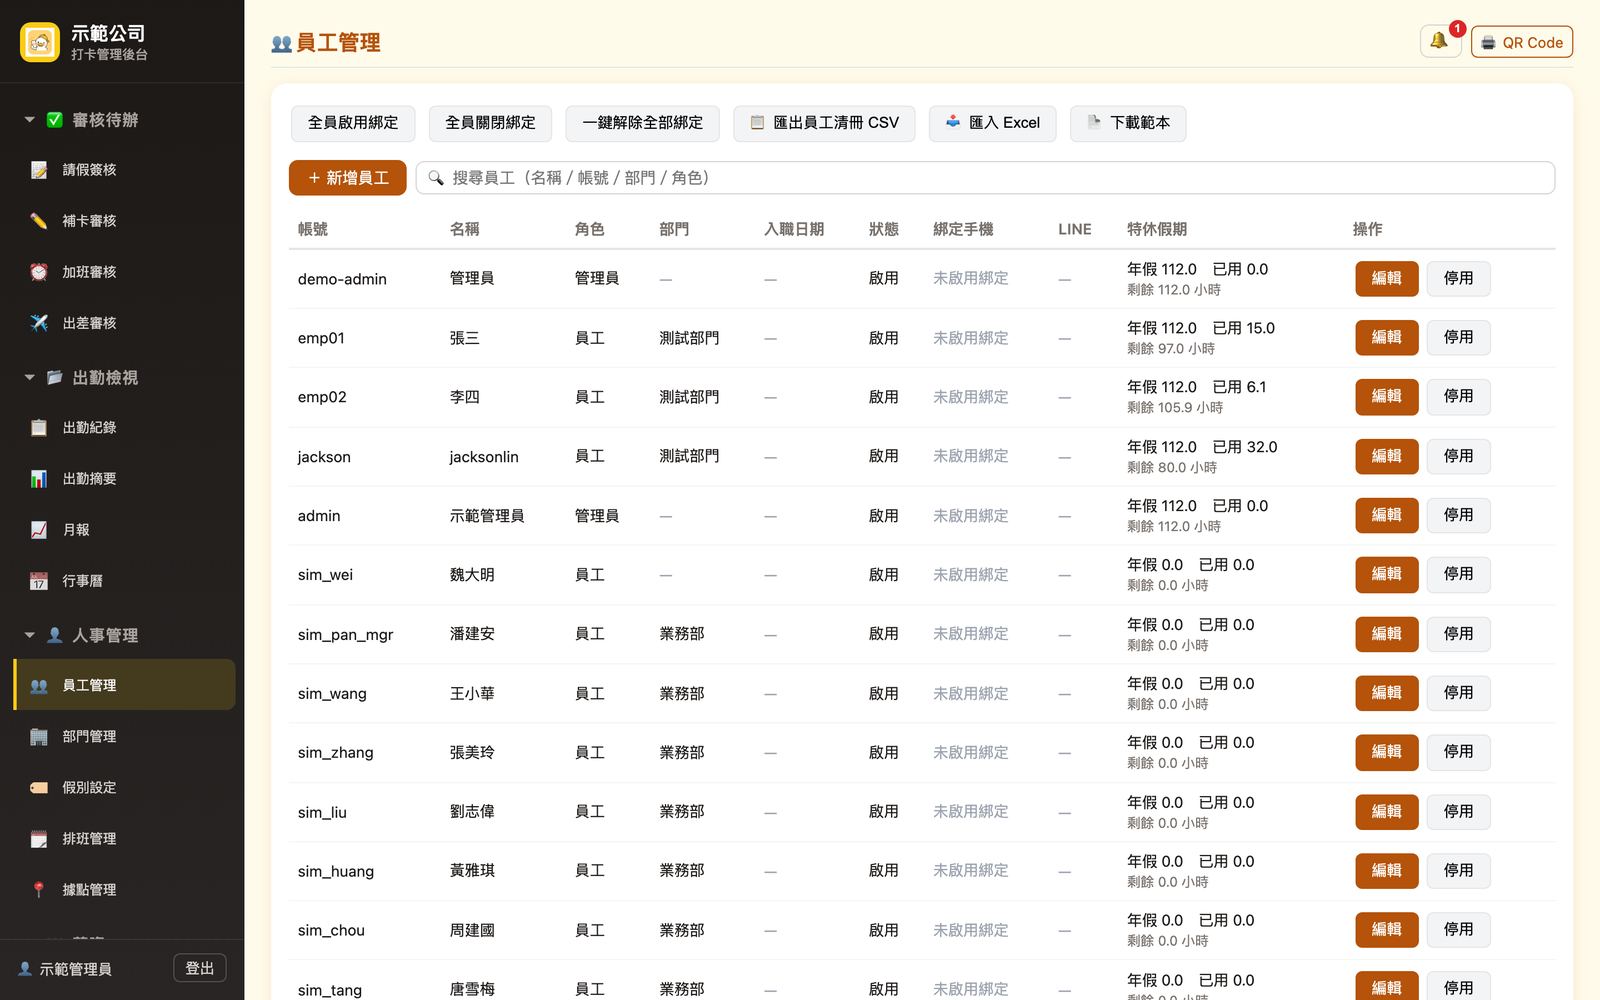This screenshot has height=1000, width=1600.
Task: Click the 人事管理 person icon
Action: 55,635
